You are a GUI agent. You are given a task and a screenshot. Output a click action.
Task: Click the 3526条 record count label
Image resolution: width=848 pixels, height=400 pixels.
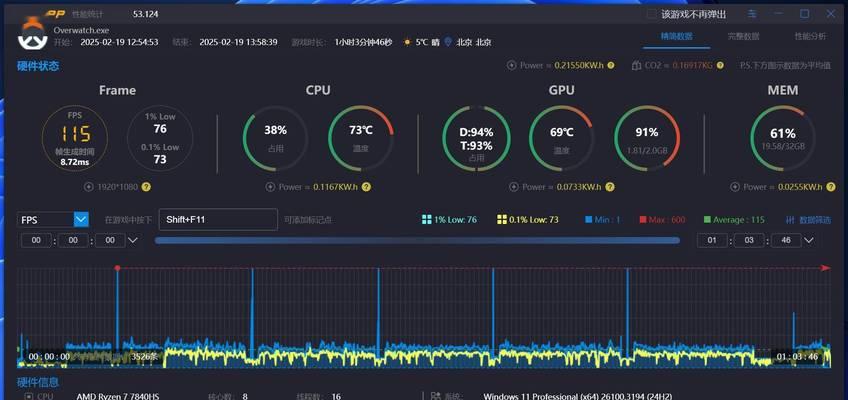tap(145, 357)
